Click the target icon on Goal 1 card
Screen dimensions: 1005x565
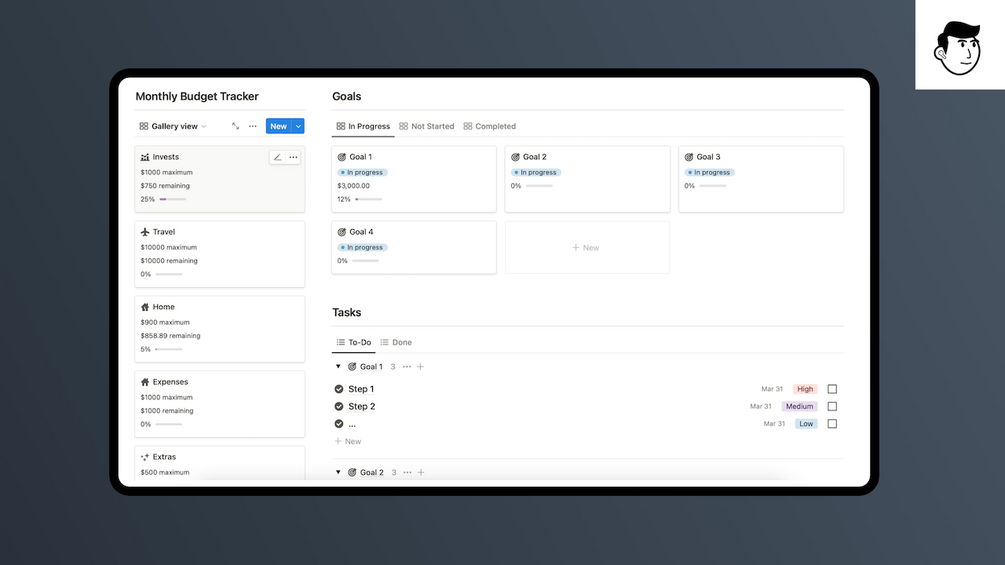[x=342, y=157]
